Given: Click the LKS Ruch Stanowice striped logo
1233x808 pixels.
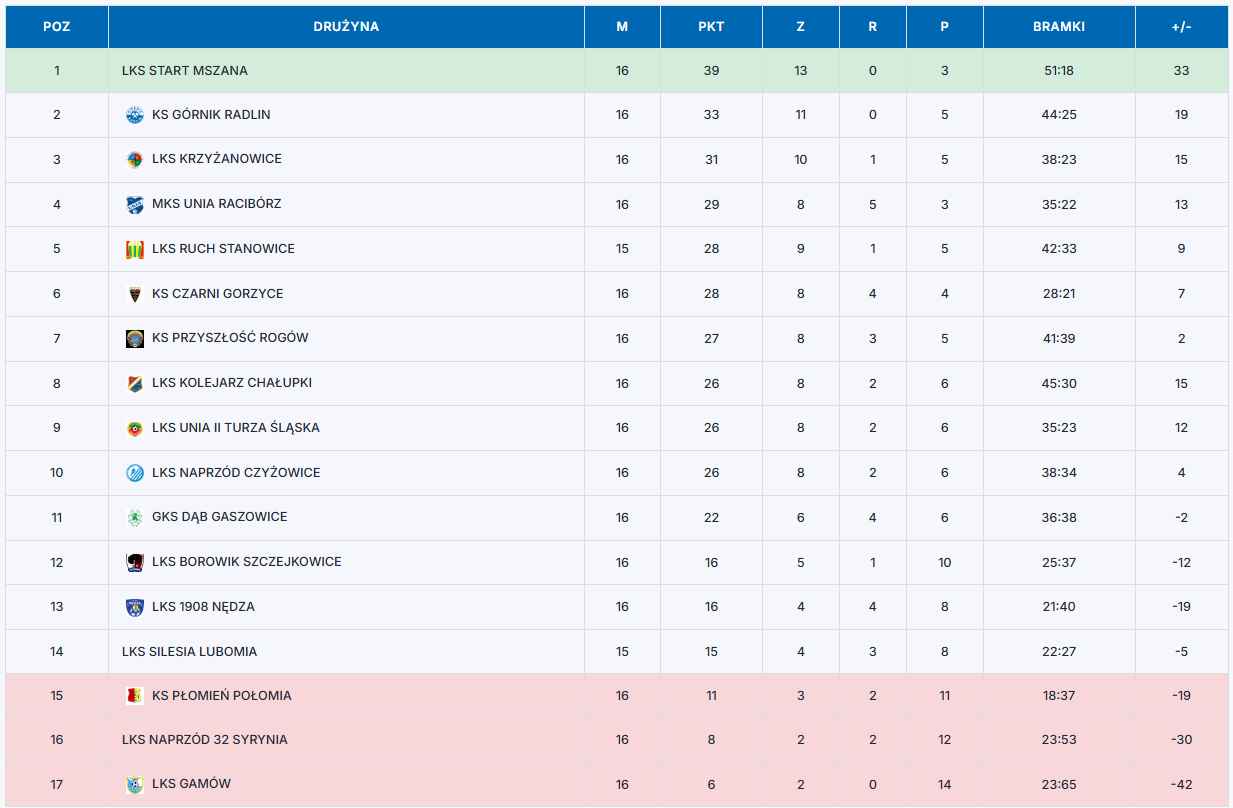Looking at the screenshot, I should pos(134,249).
